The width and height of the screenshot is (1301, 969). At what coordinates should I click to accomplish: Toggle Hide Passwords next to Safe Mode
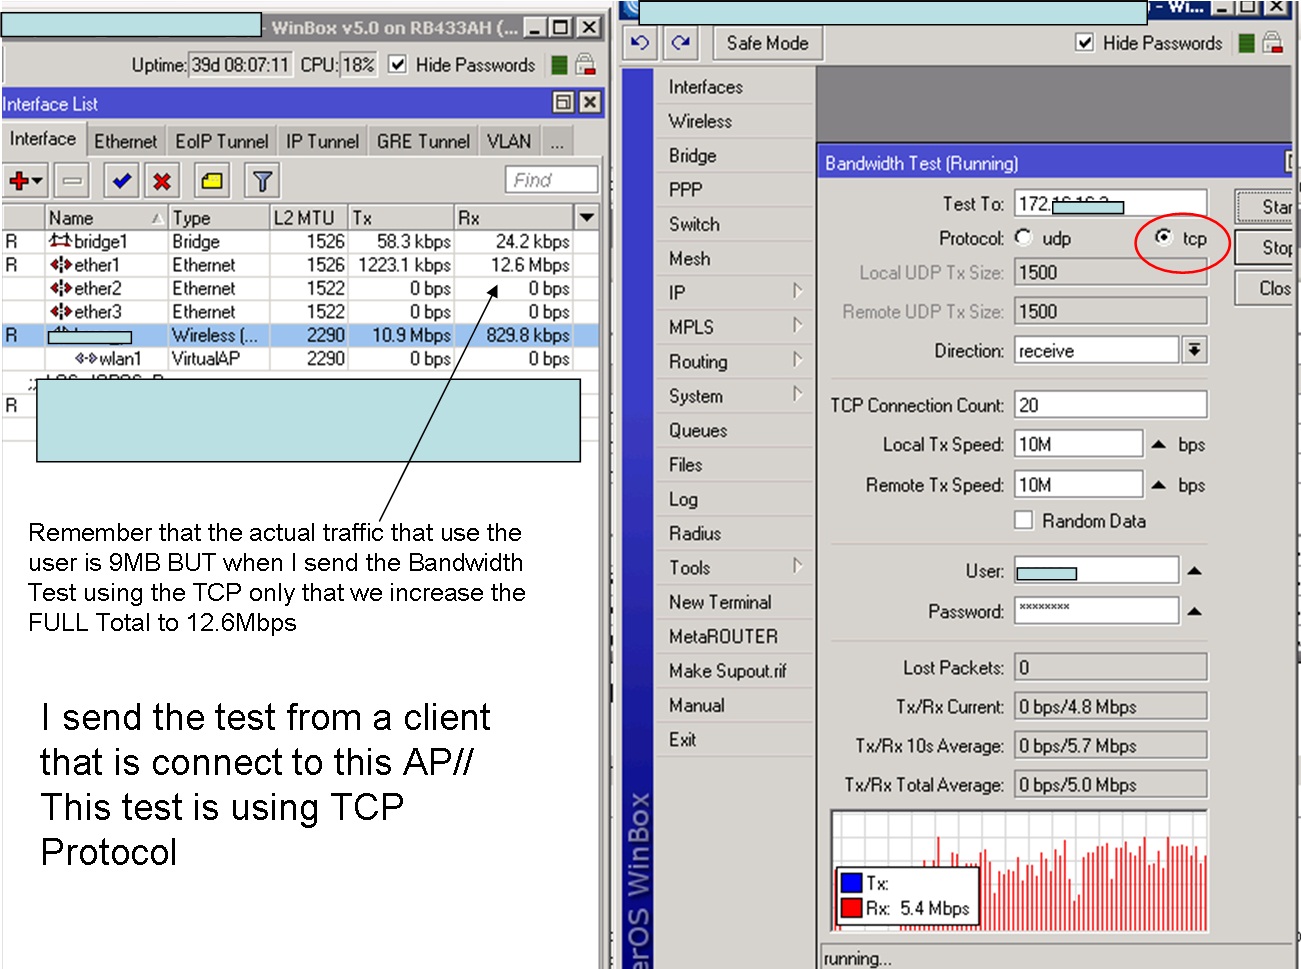click(x=1085, y=42)
